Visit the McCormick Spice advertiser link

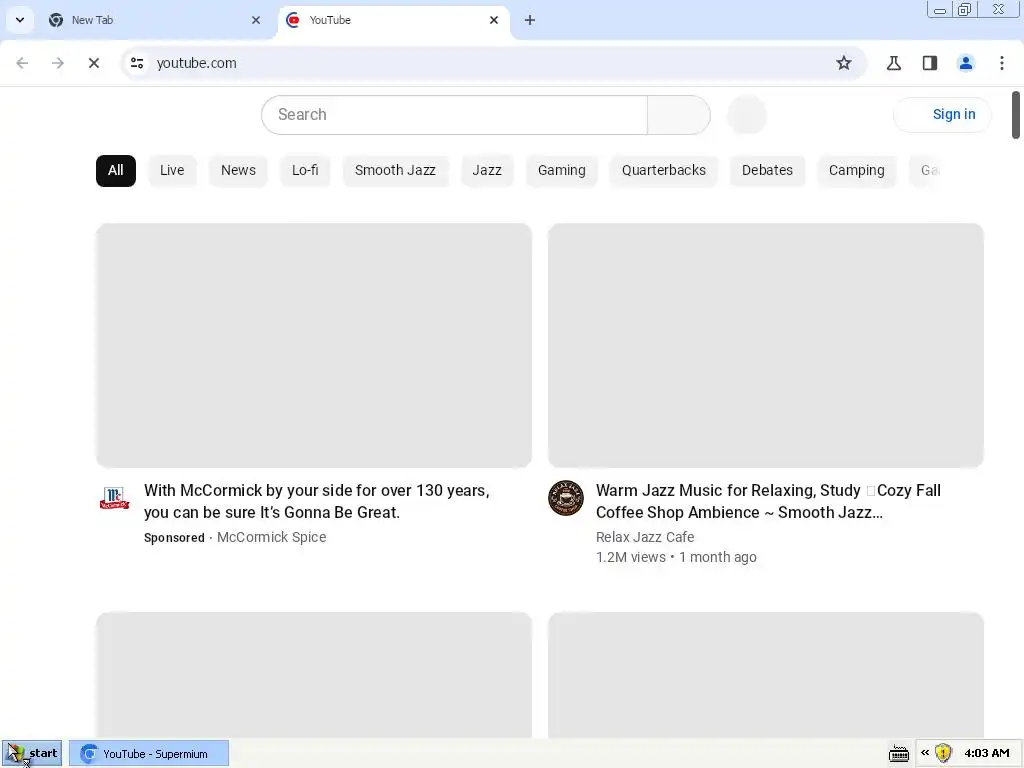pyautogui.click(x=272, y=537)
